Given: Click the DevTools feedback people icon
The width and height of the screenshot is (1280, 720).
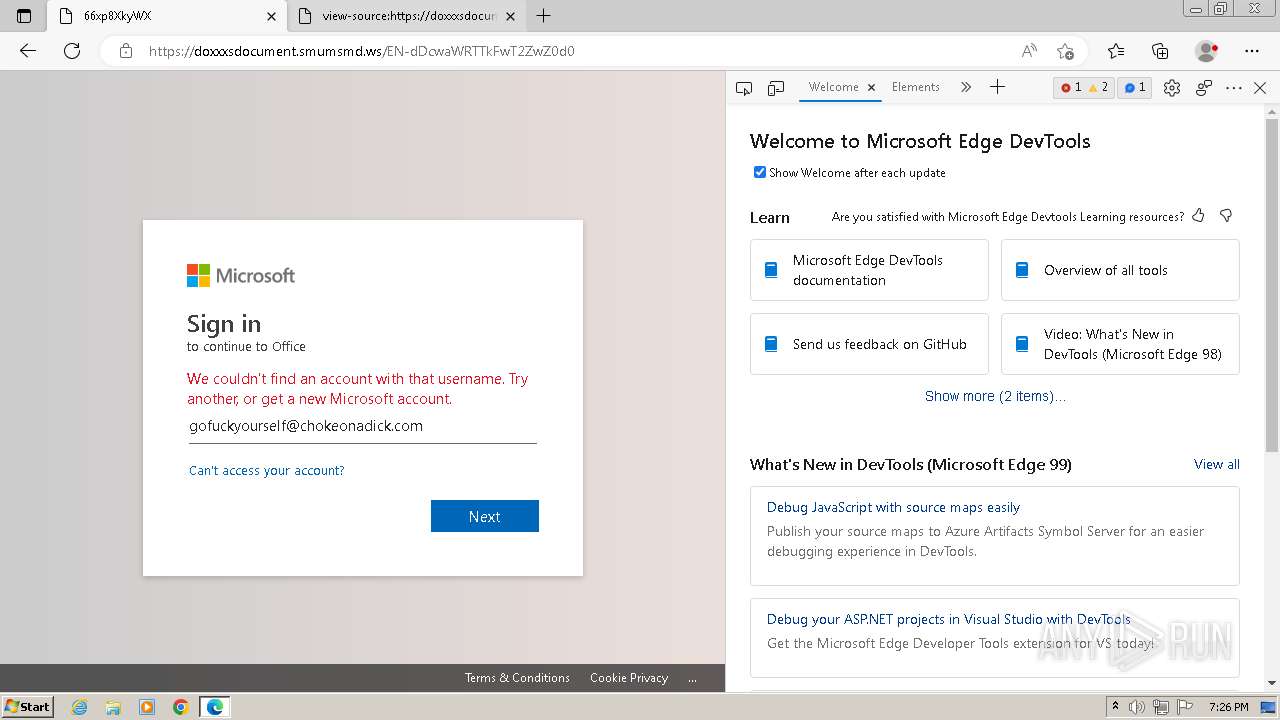Looking at the screenshot, I should click(x=1204, y=88).
